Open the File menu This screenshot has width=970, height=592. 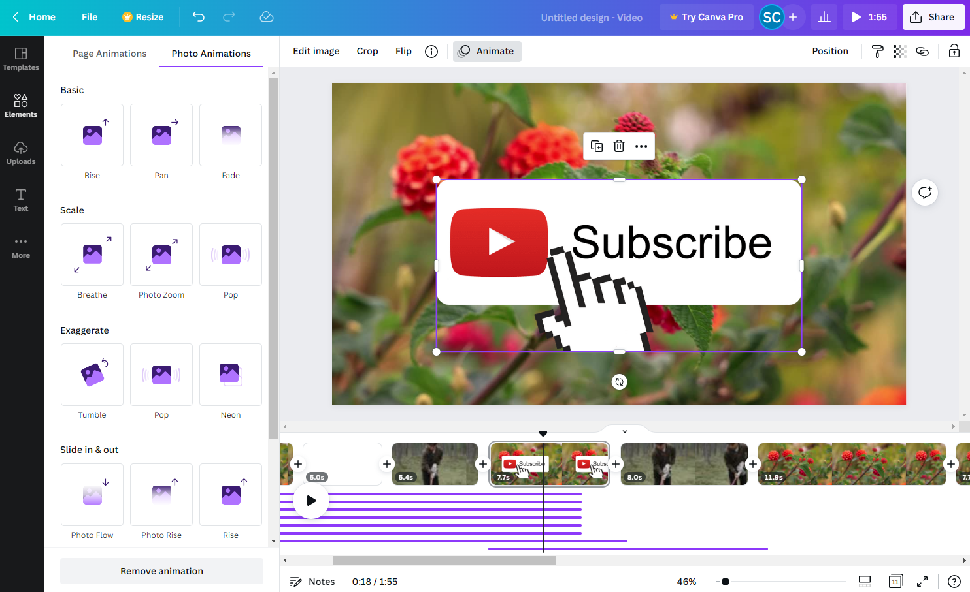coord(89,17)
